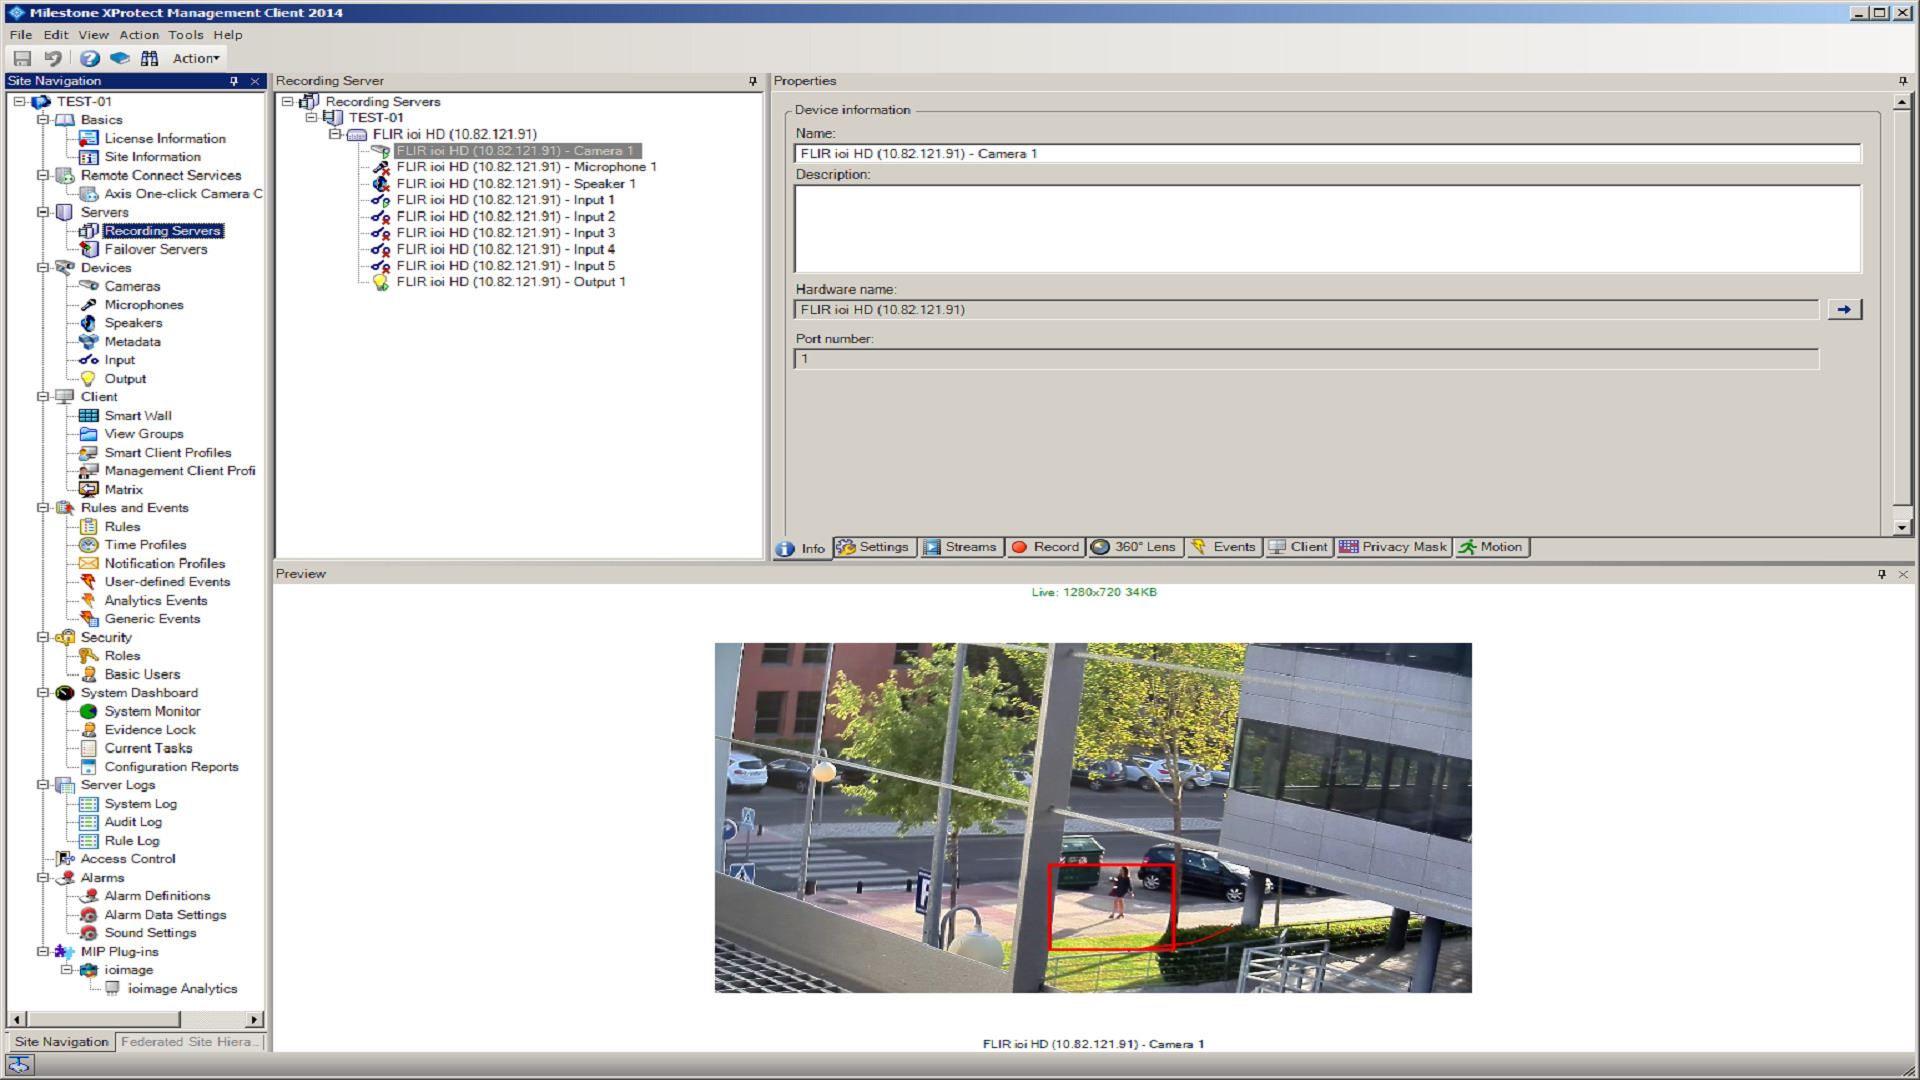1920x1080 pixels.
Task: Click the License Information icon
Action: [x=89, y=138]
